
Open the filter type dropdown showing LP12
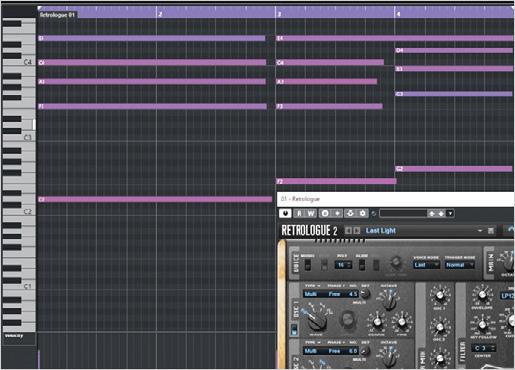(508, 296)
